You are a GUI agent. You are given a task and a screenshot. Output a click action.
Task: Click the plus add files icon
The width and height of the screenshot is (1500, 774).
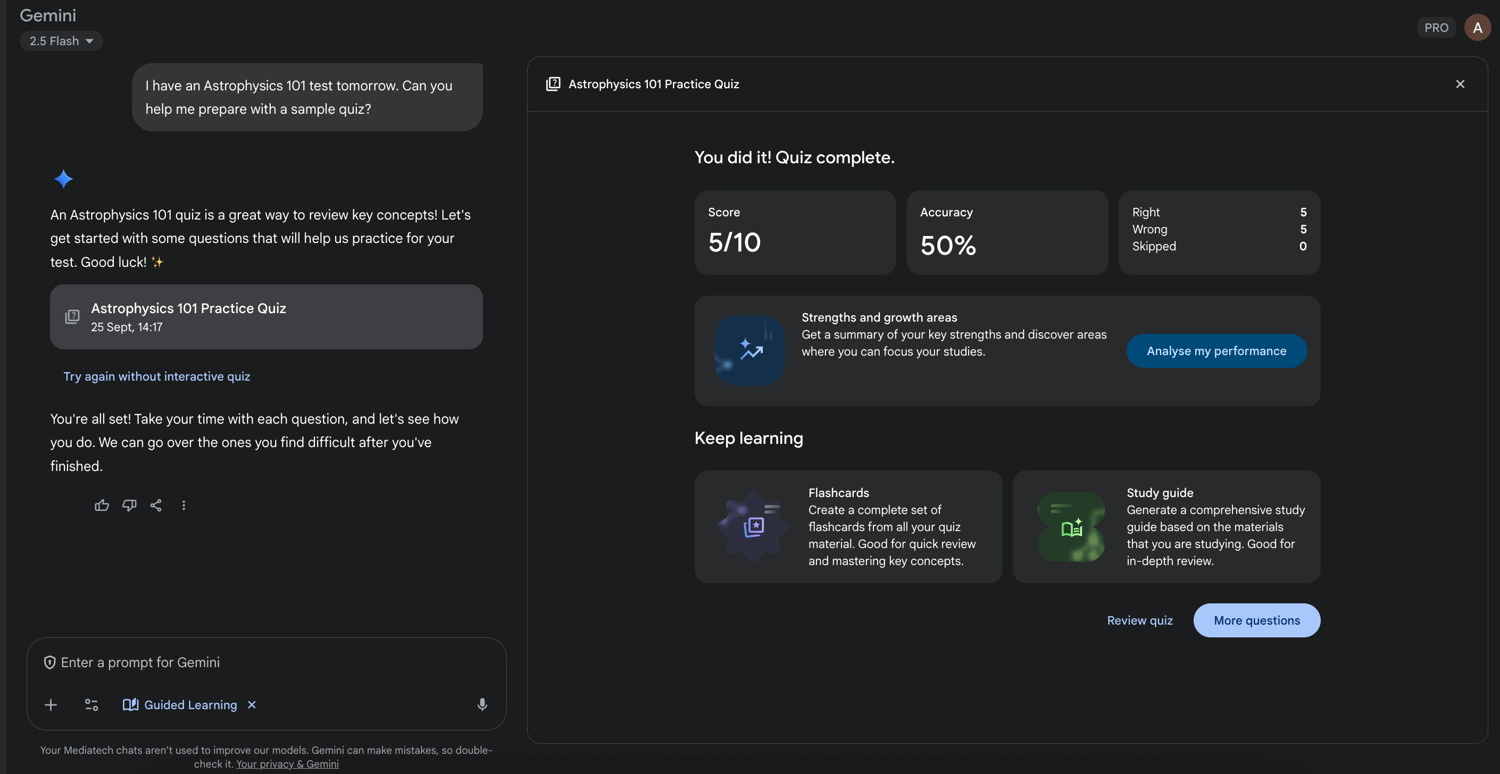pos(51,705)
